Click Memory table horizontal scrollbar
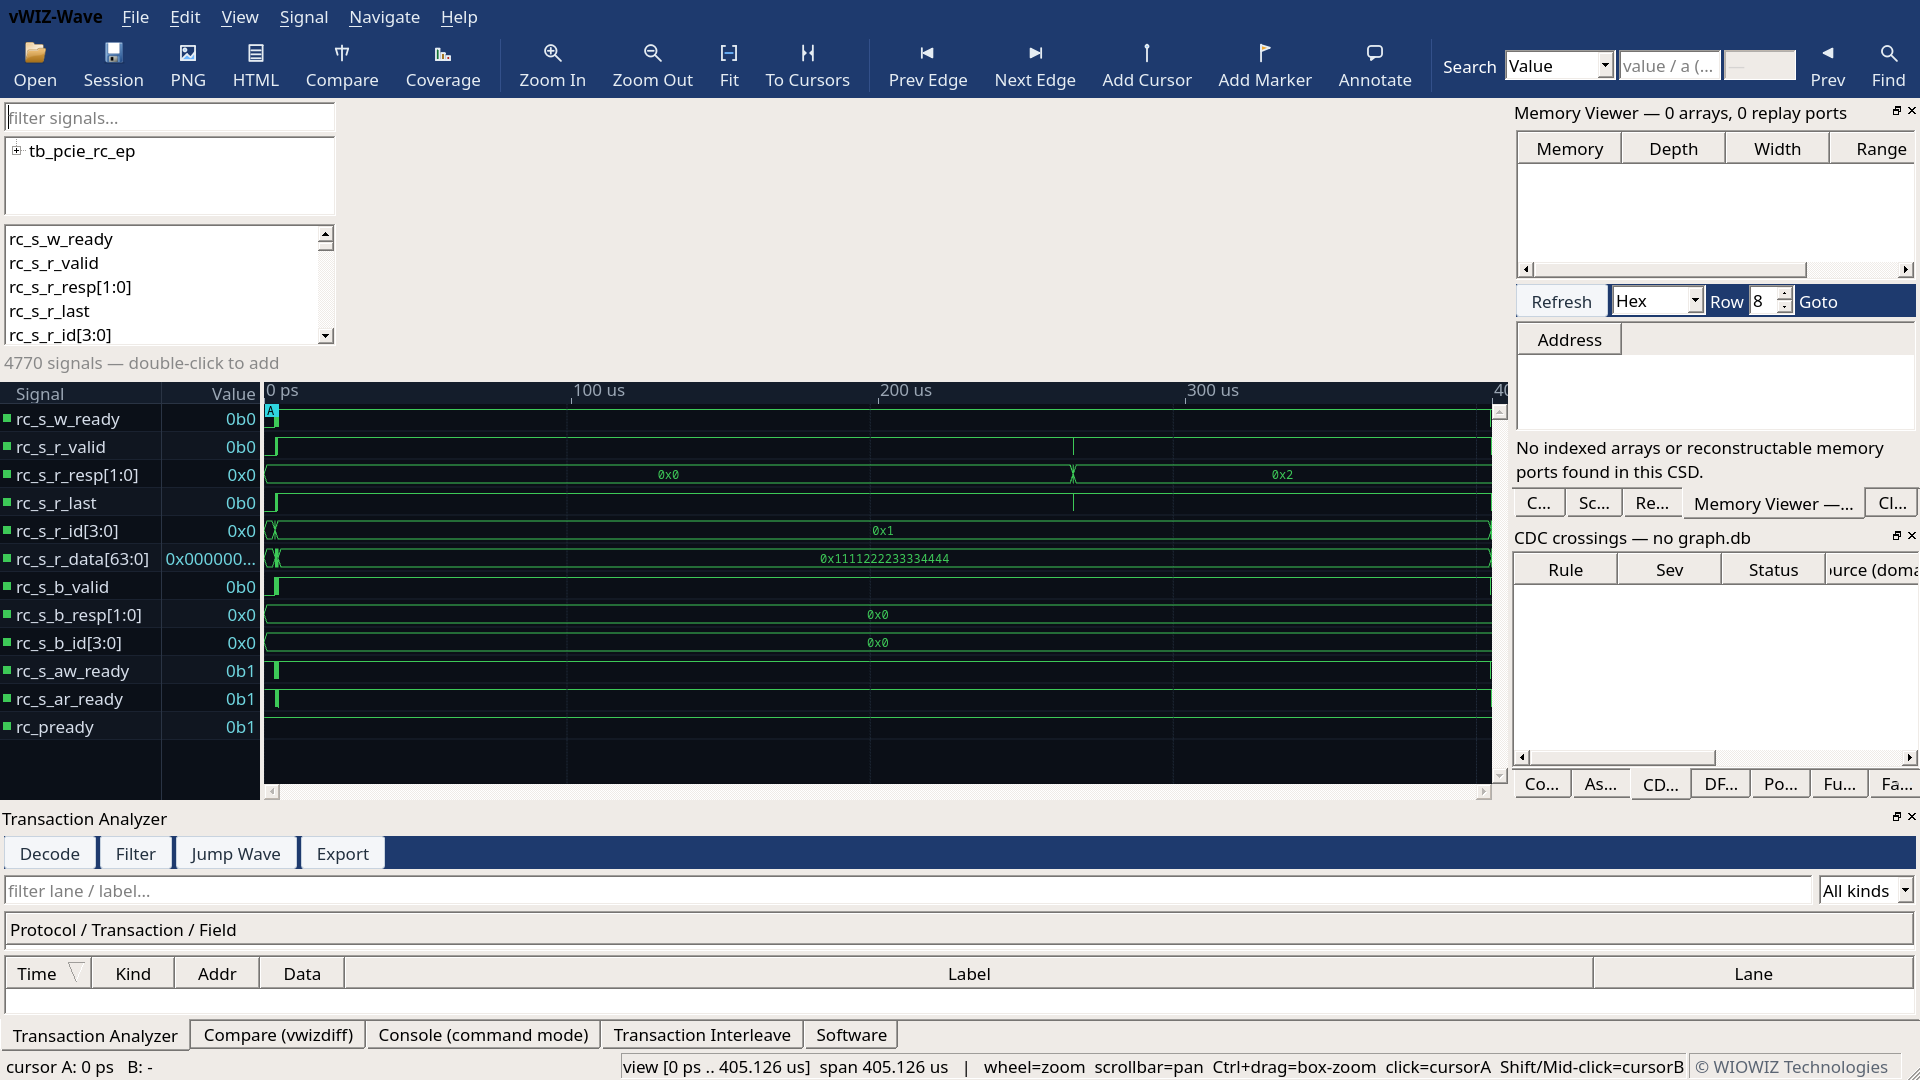Screen dimensions: 1920x1080 (1670, 269)
